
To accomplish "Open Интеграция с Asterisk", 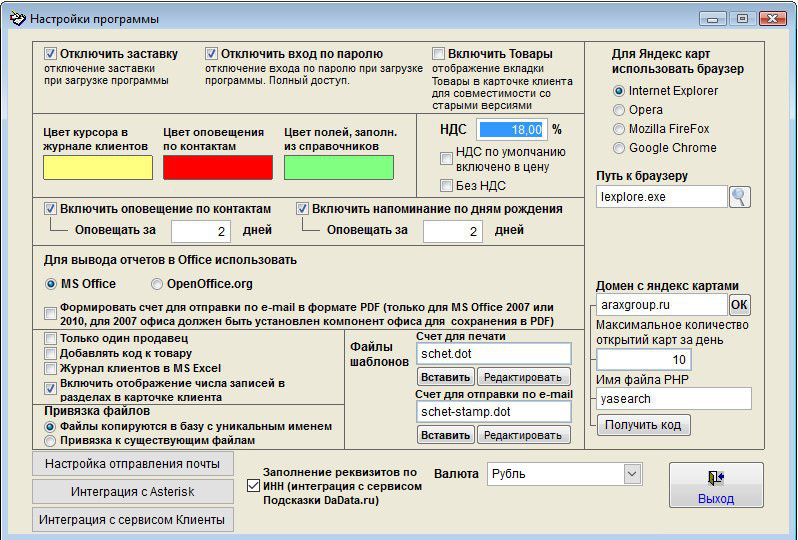I will 133,492.
